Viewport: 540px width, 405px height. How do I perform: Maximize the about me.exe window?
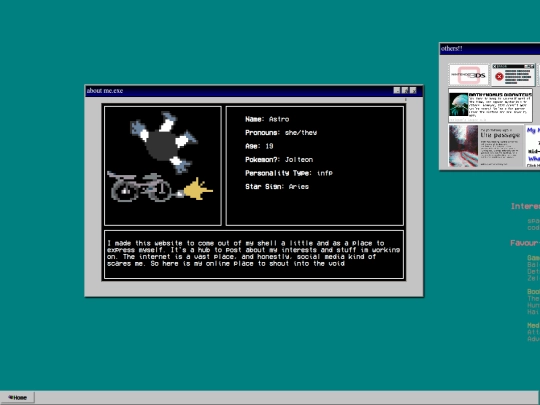tap(405, 91)
